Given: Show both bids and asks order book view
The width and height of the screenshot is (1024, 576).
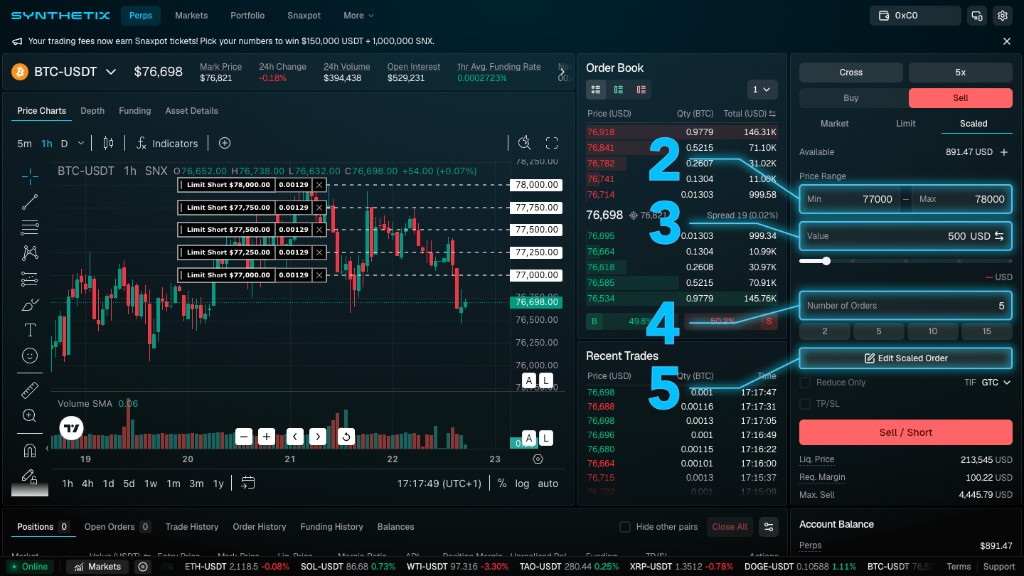Looking at the screenshot, I should tap(596, 89).
